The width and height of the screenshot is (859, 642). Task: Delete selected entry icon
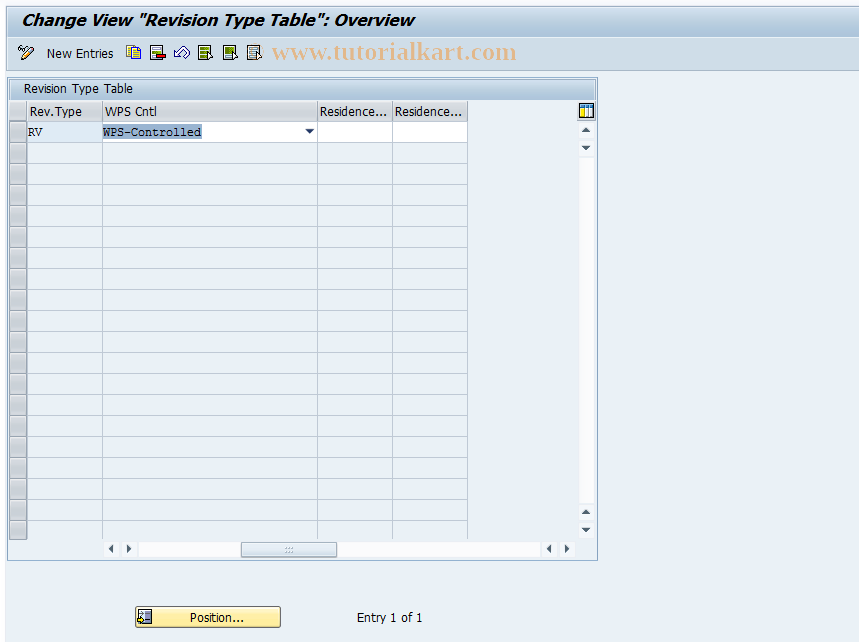click(x=158, y=53)
